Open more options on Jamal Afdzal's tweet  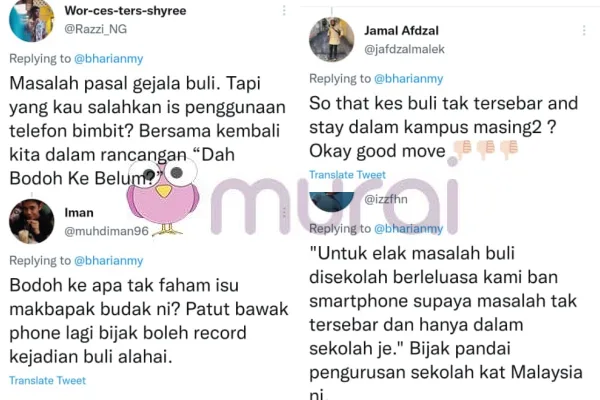[x=584, y=30]
